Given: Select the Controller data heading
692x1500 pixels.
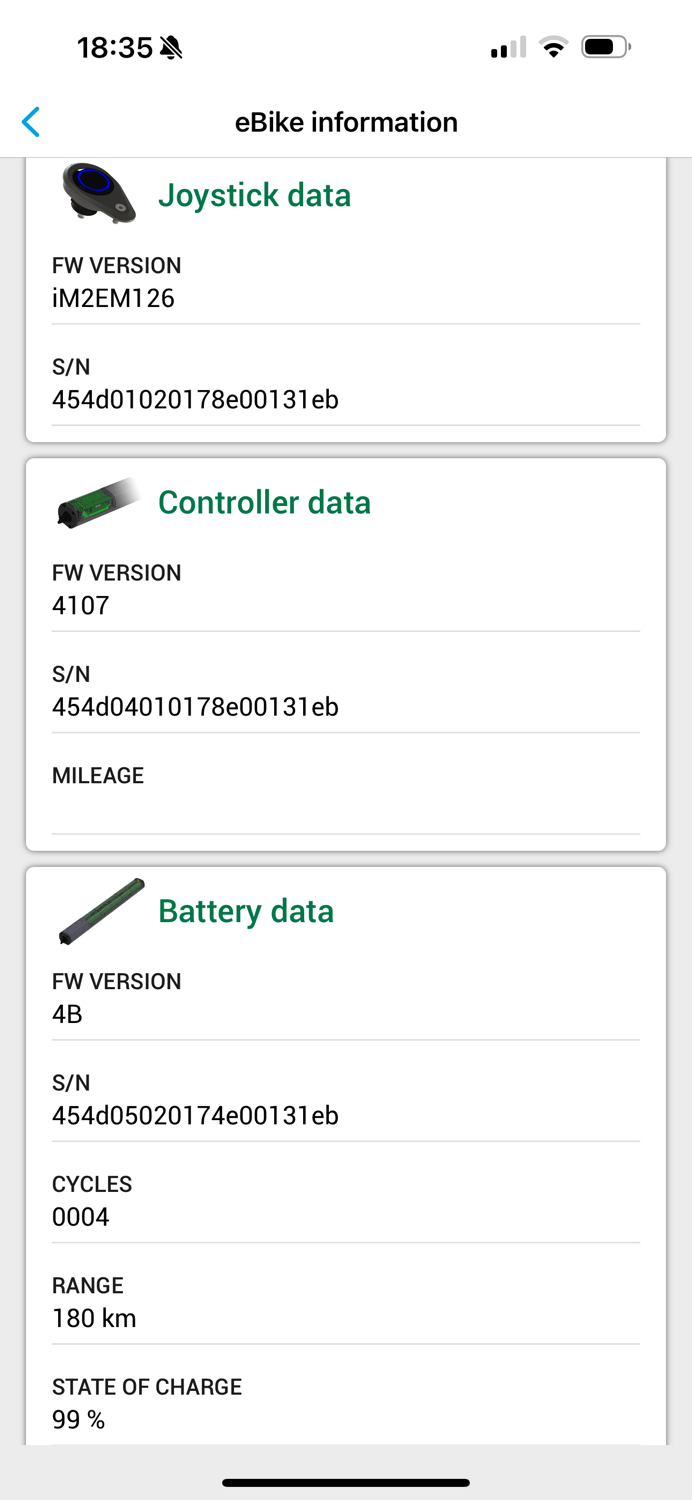Looking at the screenshot, I should (264, 502).
